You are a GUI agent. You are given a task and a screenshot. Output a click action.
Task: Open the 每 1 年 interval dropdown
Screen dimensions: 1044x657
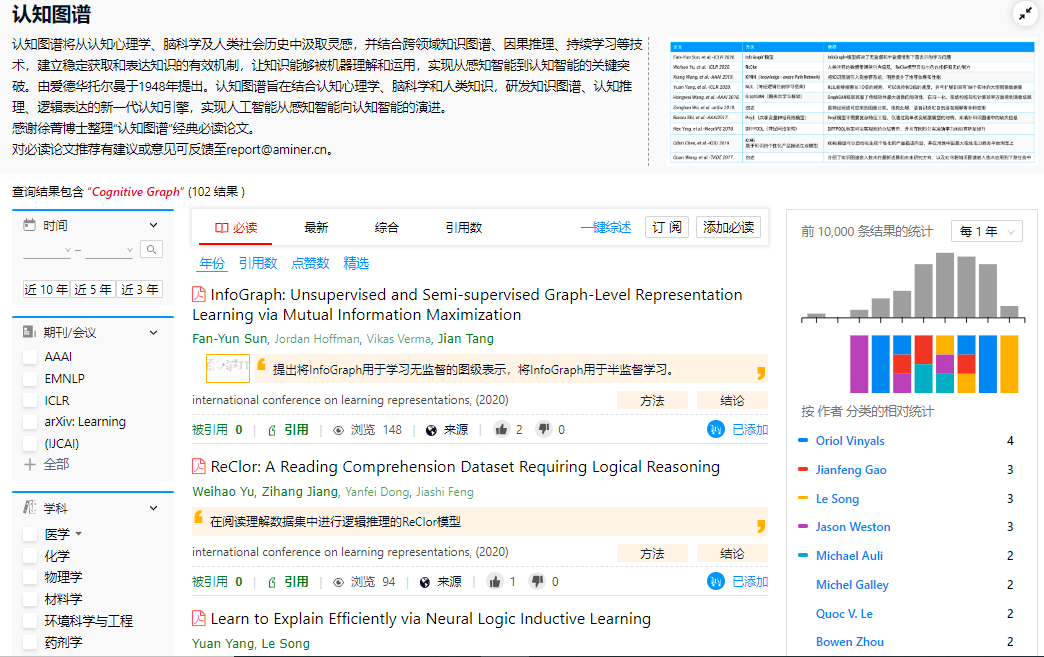tap(986, 231)
